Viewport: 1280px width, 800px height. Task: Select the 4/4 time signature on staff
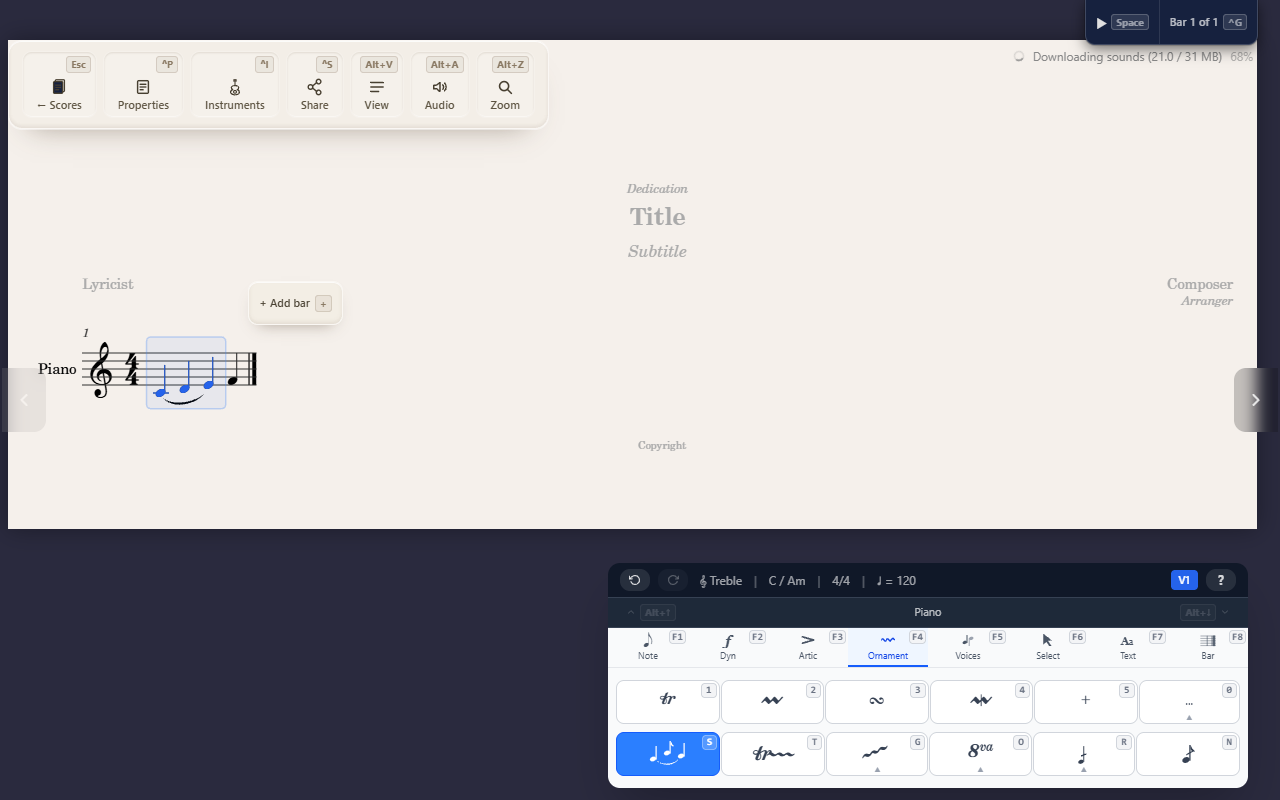click(x=131, y=369)
